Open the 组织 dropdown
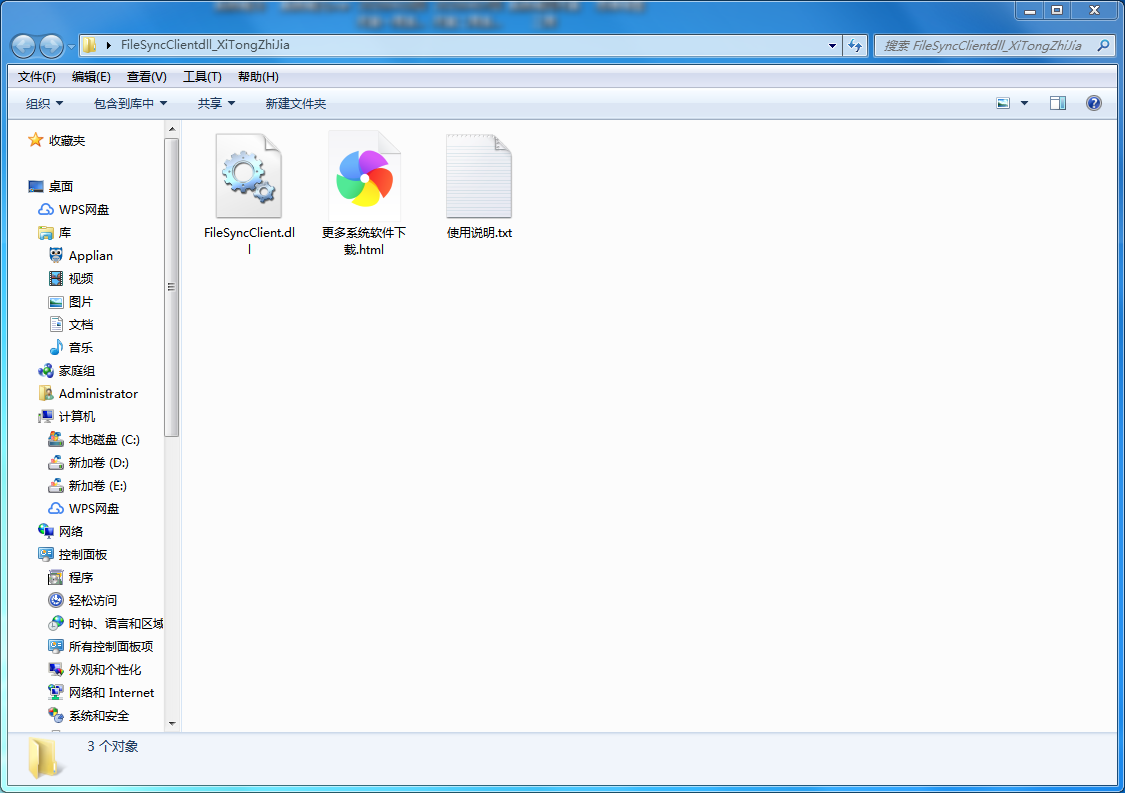The image size is (1125, 793). point(44,103)
